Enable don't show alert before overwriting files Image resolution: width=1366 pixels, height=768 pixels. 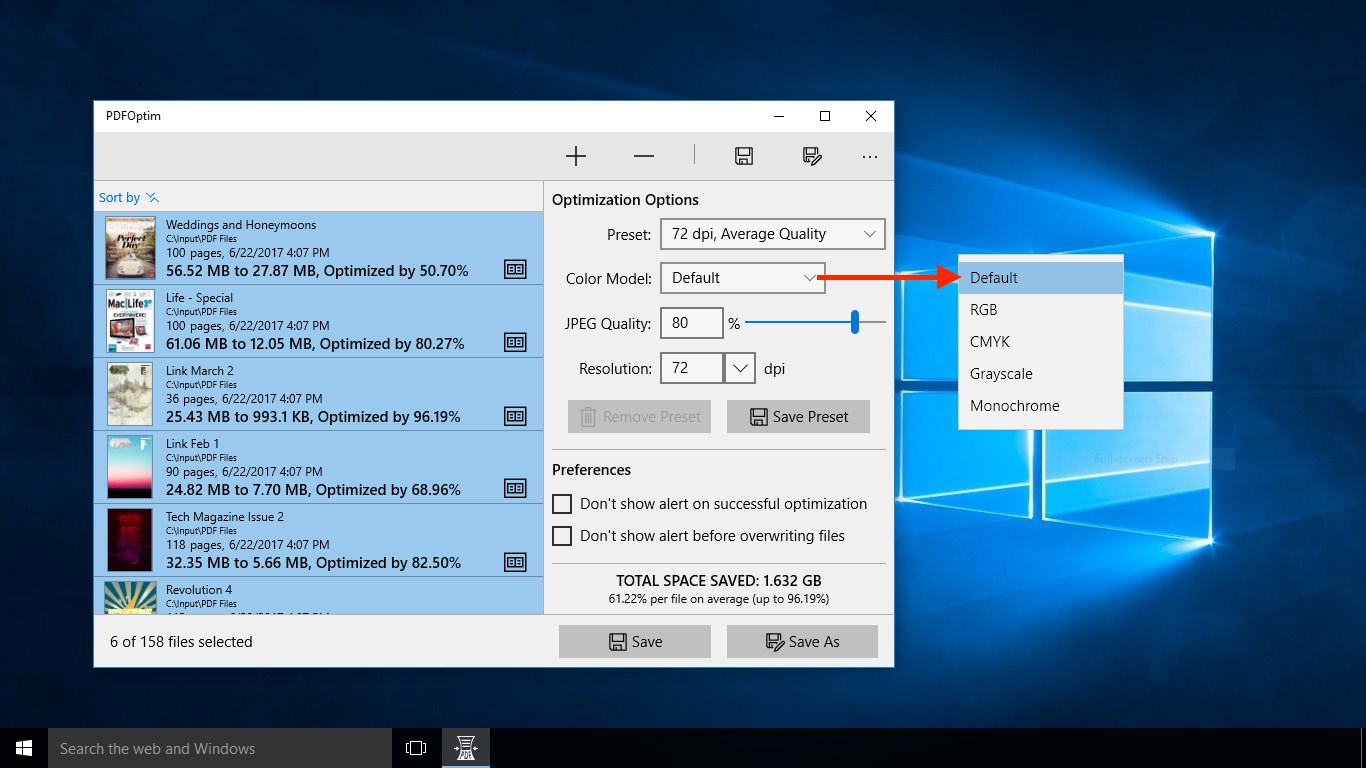tap(562, 536)
